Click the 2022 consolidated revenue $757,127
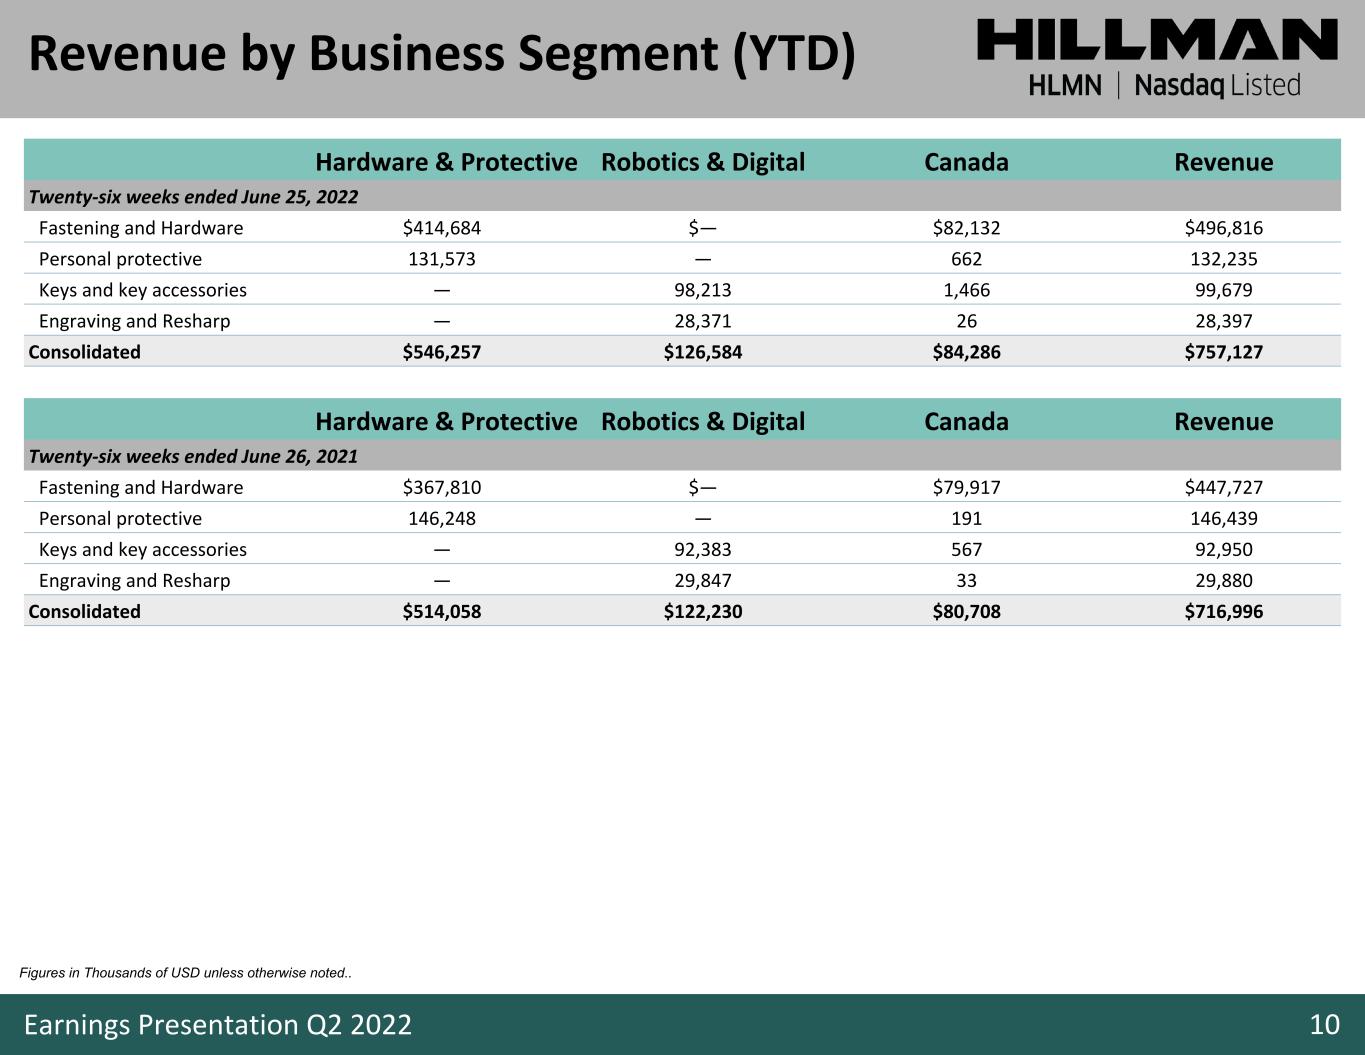This screenshot has height=1055, width=1365. [x=1224, y=352]
